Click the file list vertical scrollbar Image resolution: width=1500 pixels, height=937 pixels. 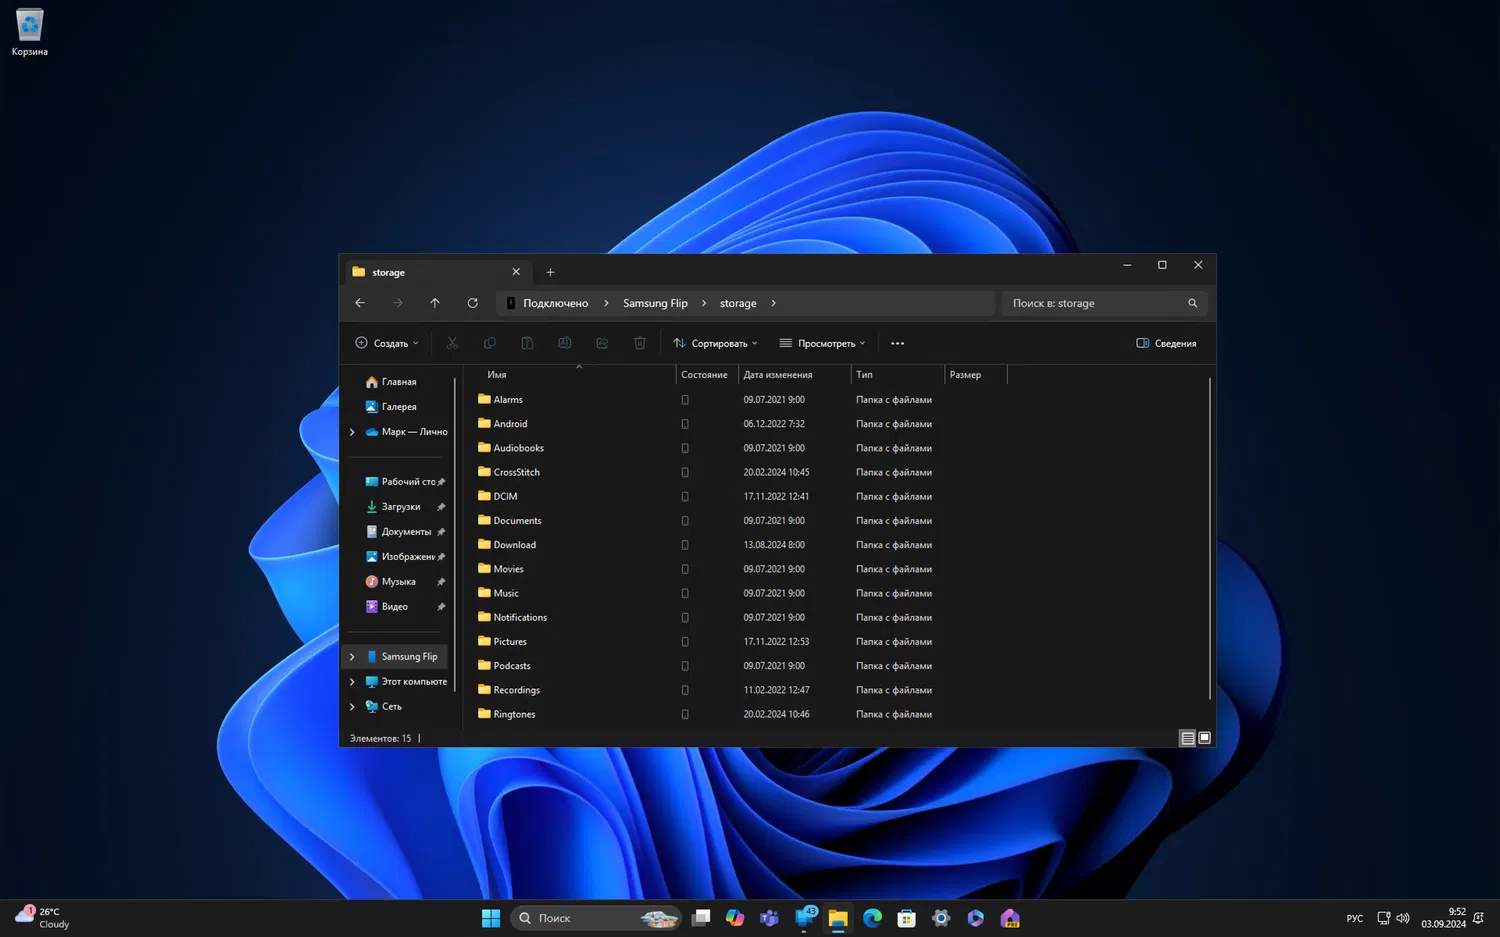(1210, 540)
